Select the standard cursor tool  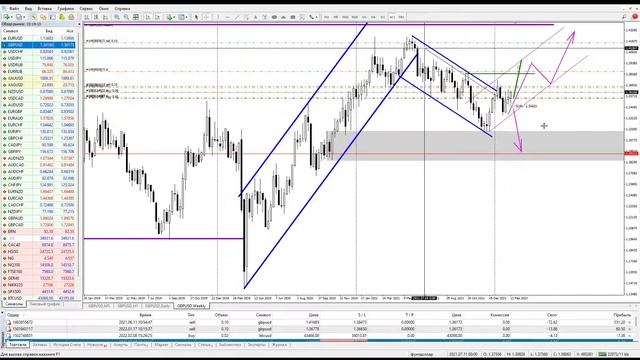point(196,17)
